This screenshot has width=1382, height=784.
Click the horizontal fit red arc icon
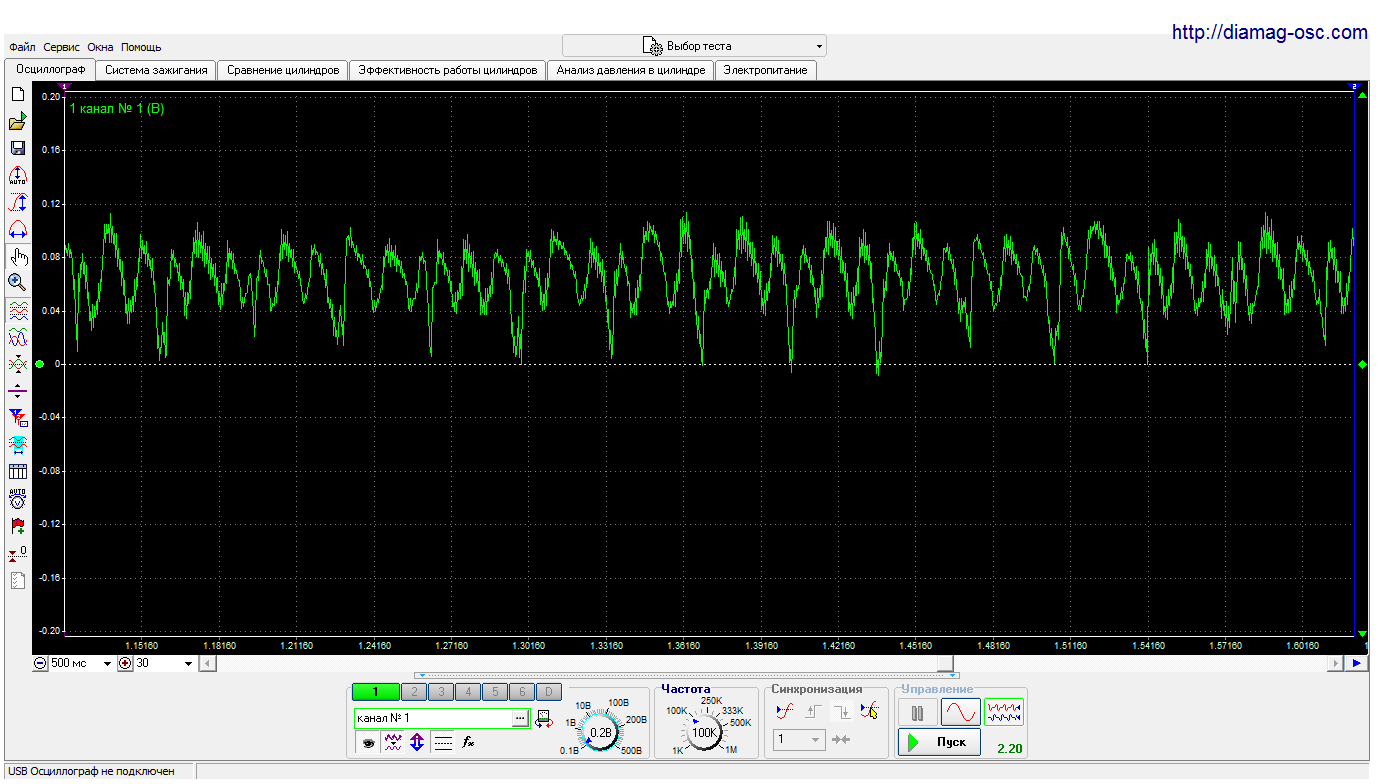click(17, 229)
